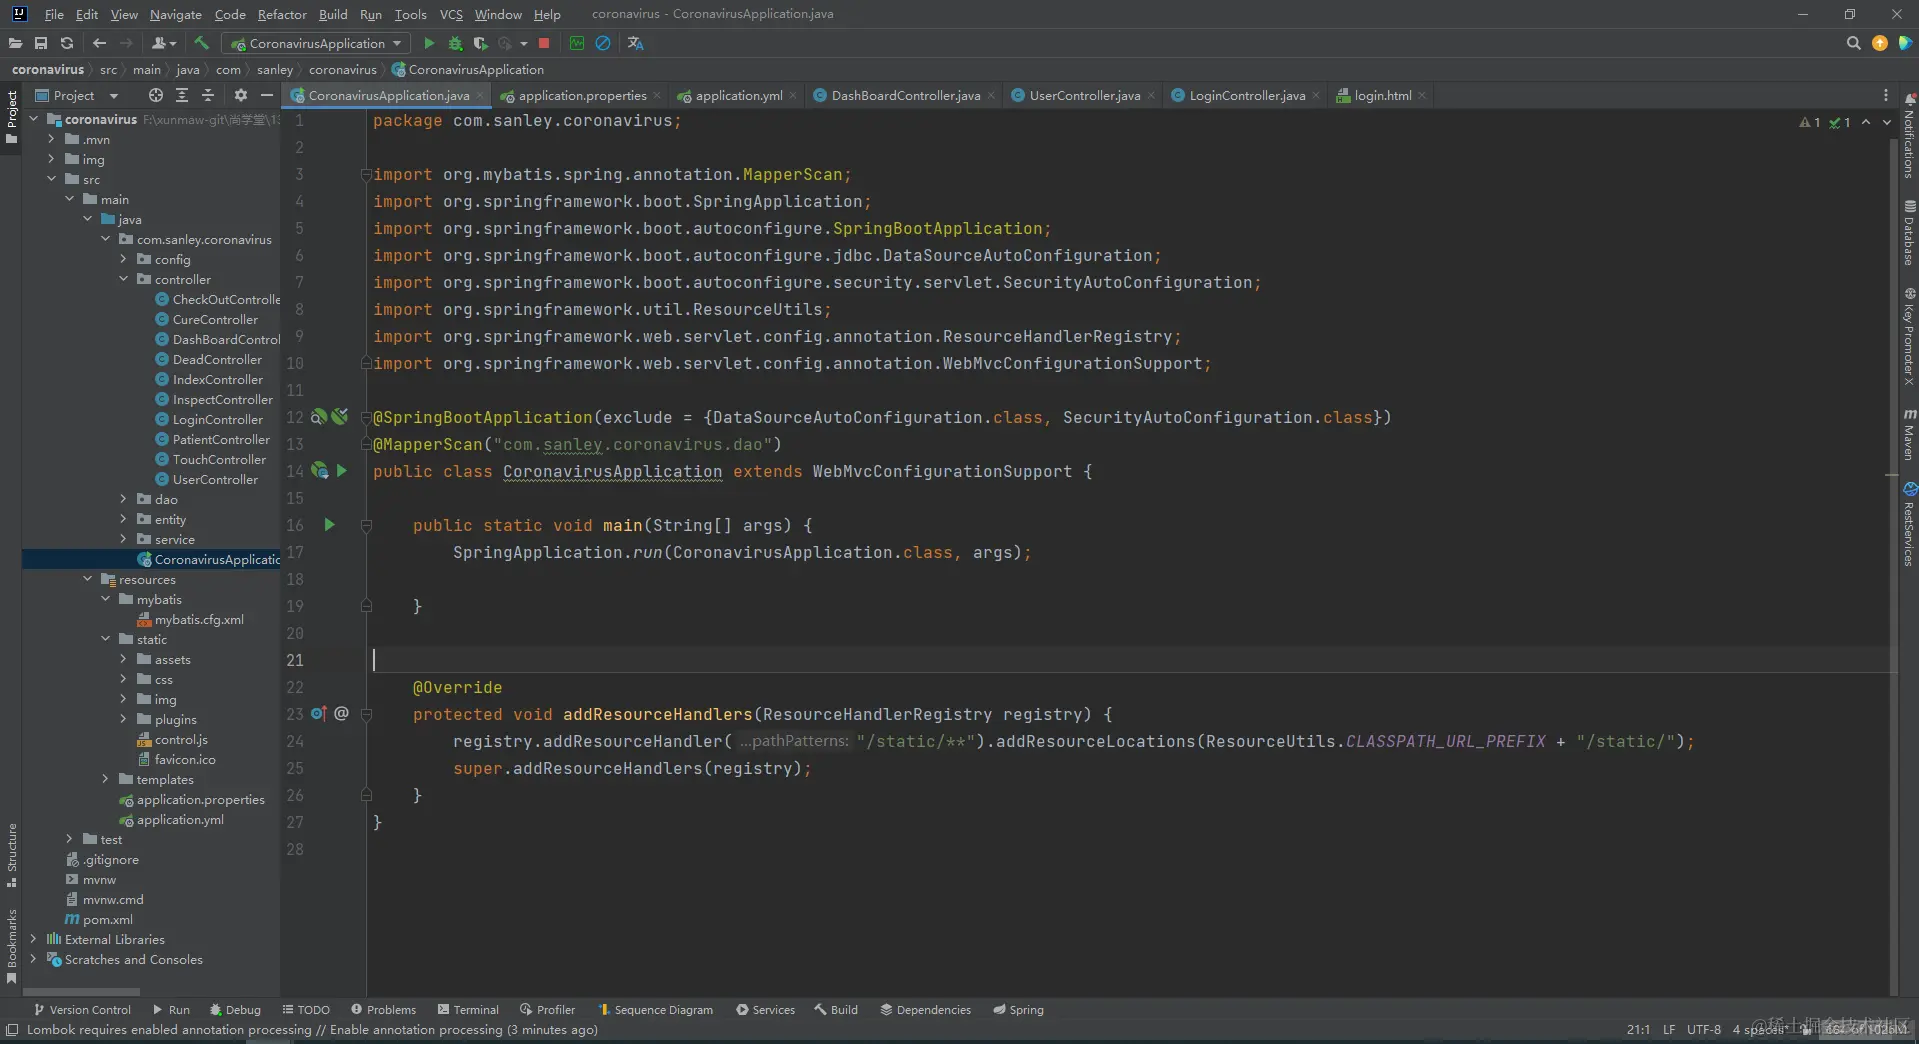
Task: Toggle the RestServices tool window
Action: pyautogui.click(x=1909, y=524)
